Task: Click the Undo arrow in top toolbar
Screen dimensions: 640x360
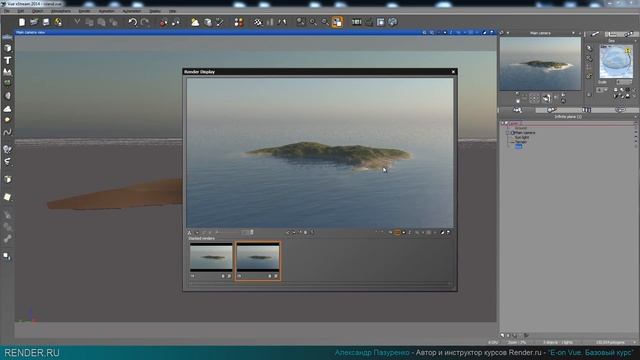Action: coord(133,22)
